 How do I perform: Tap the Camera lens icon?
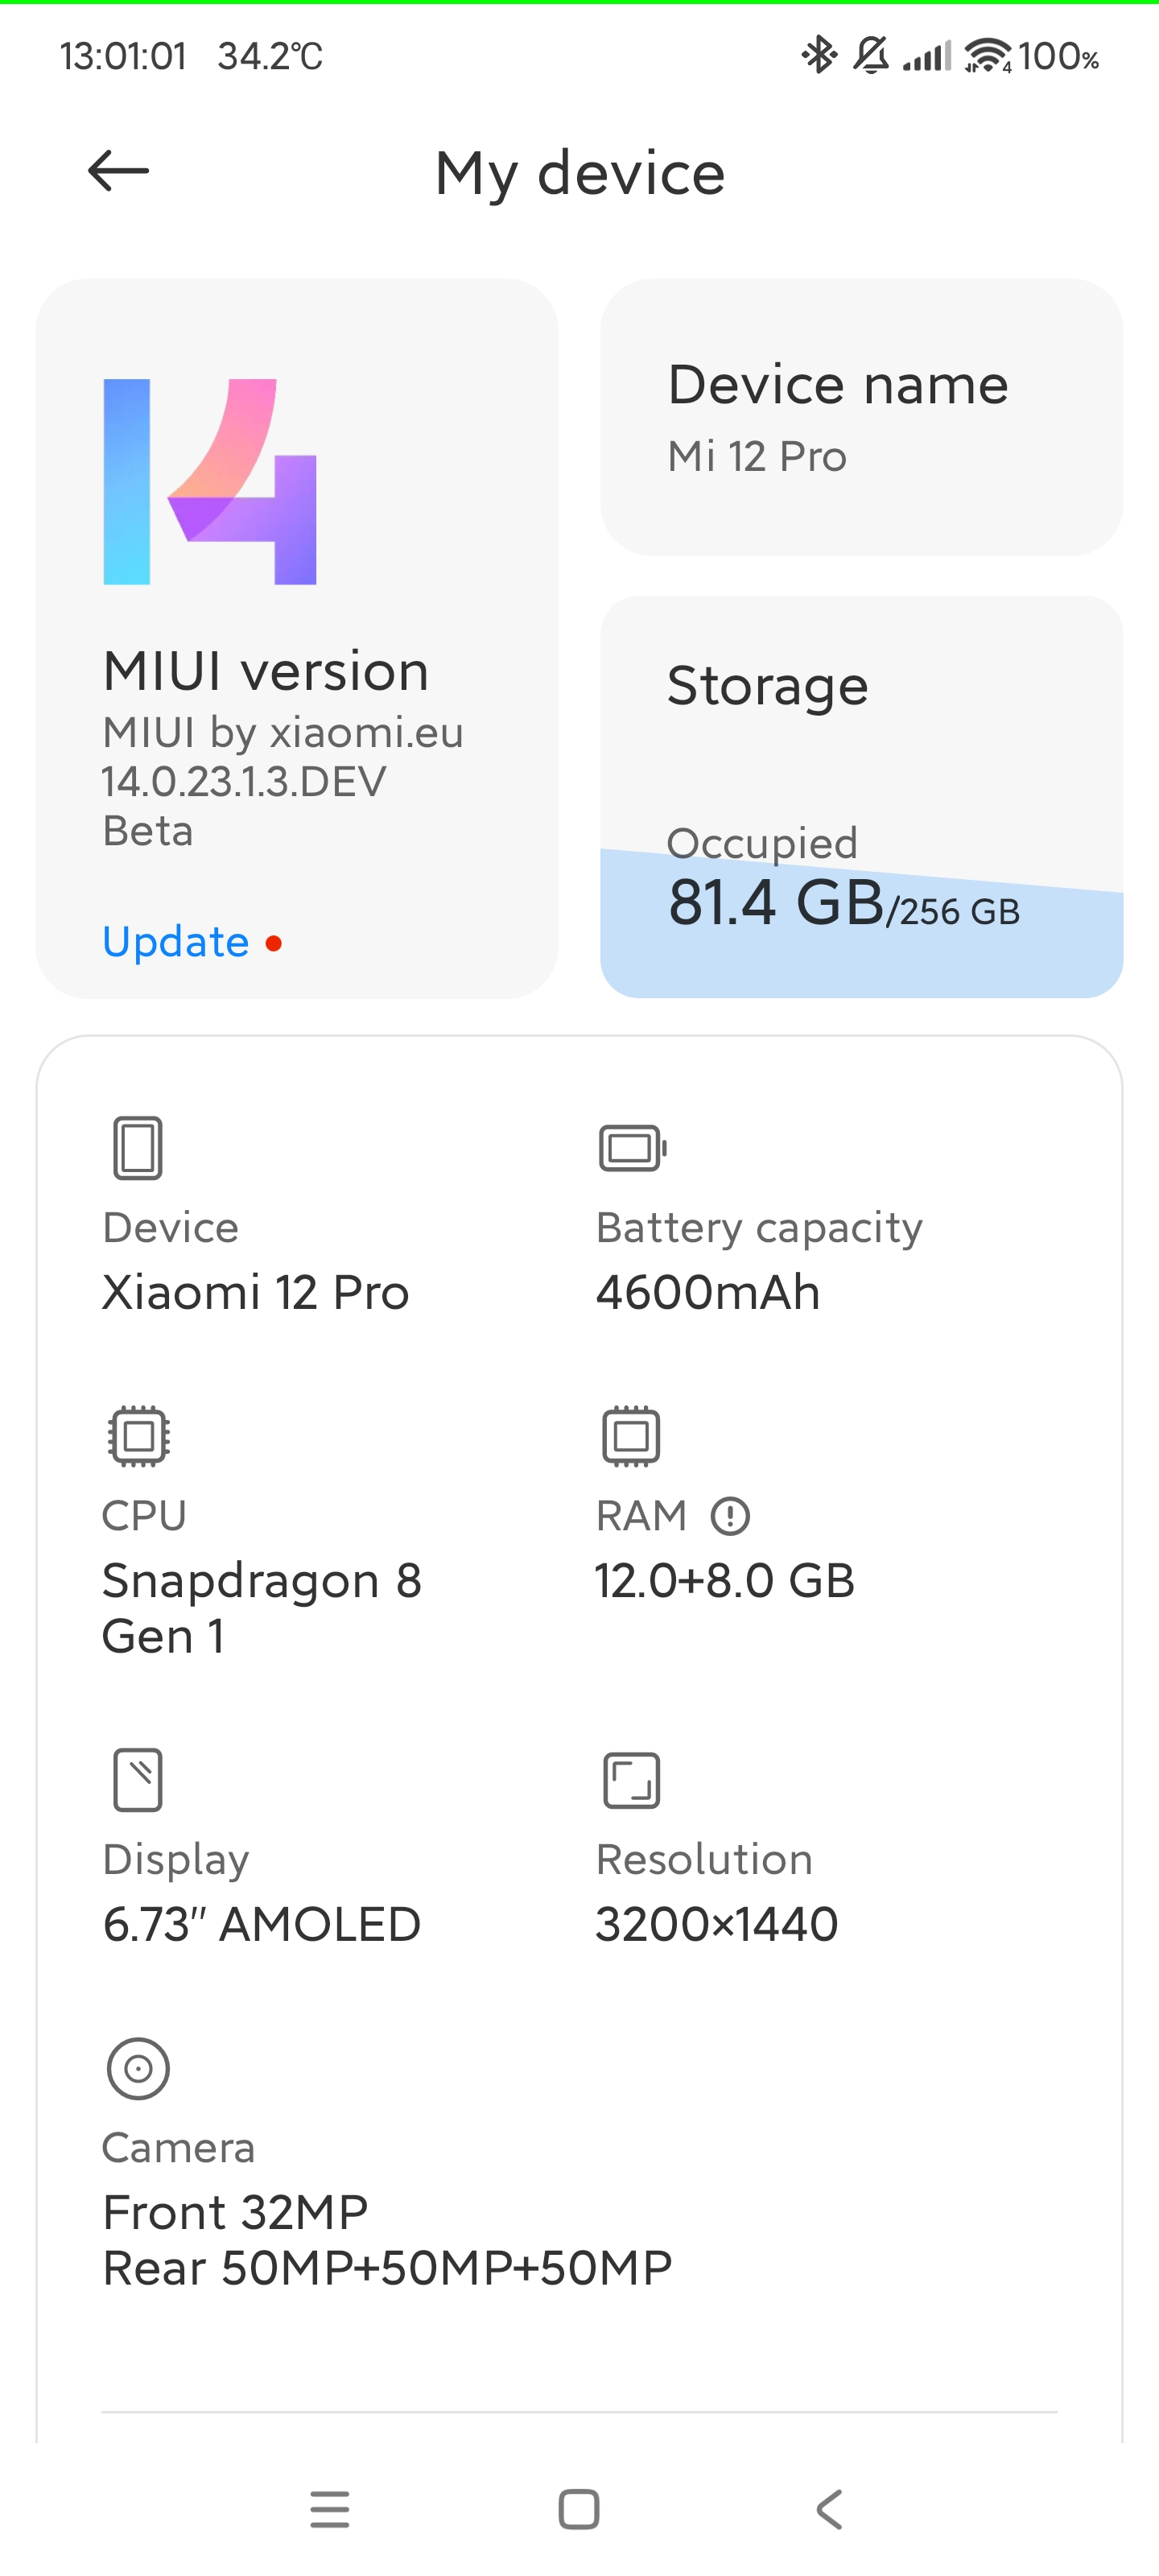pyautogui.click(x=138, y=2068)
